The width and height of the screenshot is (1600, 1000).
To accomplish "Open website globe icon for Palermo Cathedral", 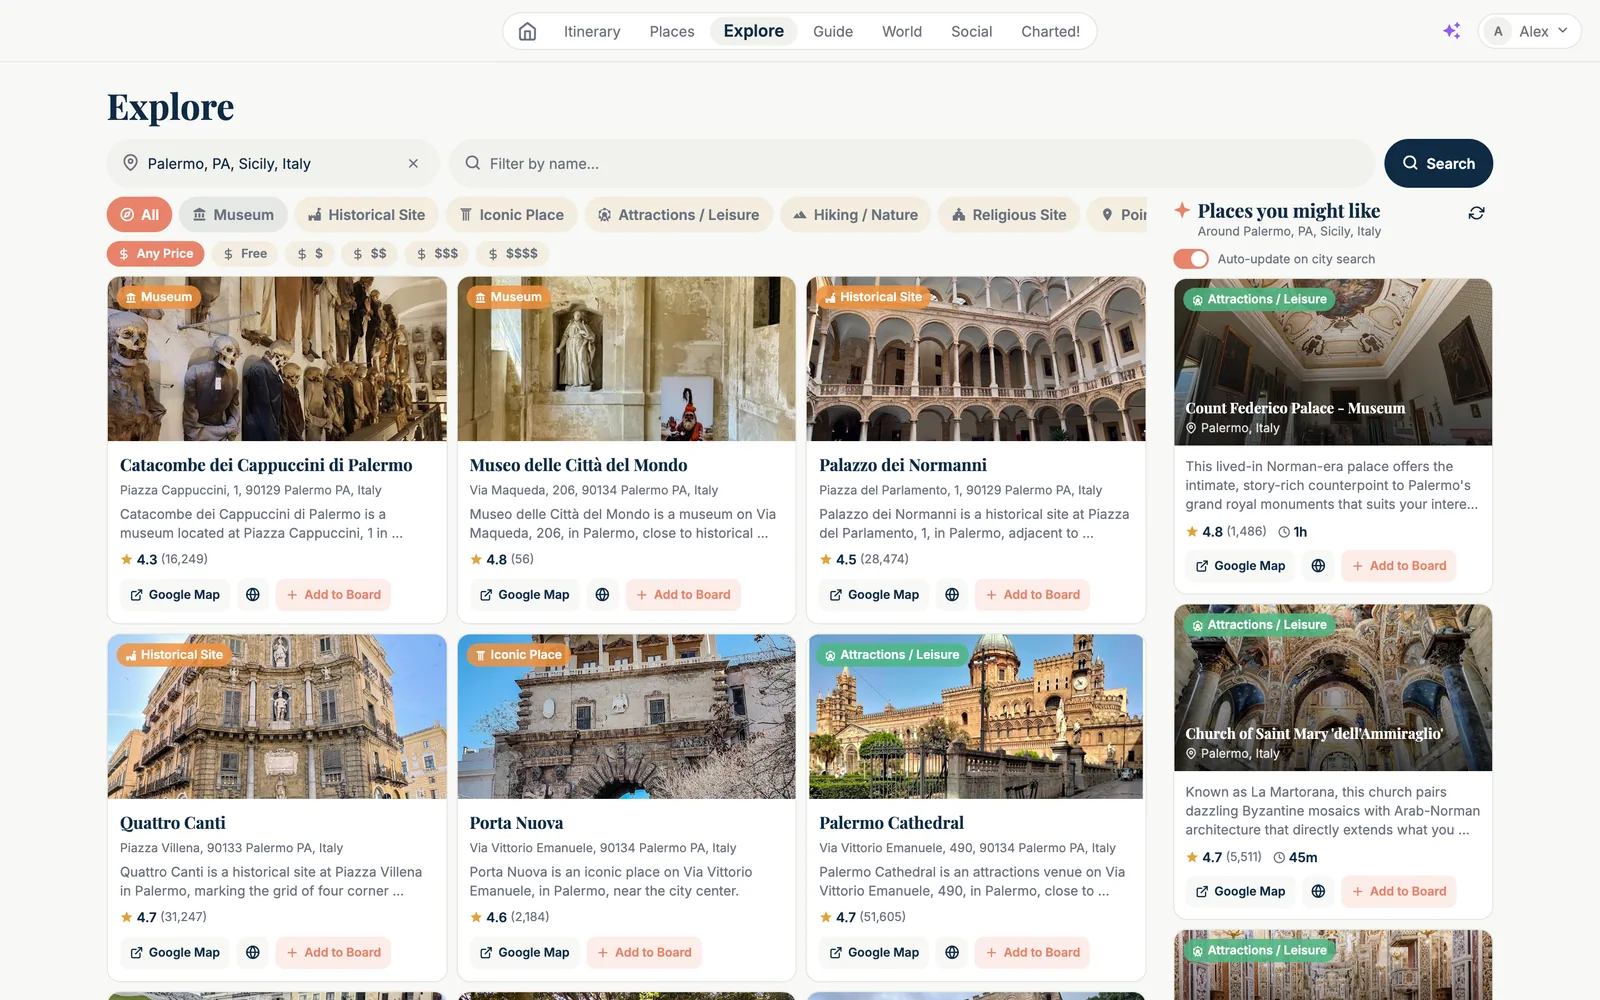I will pos(952,953).
